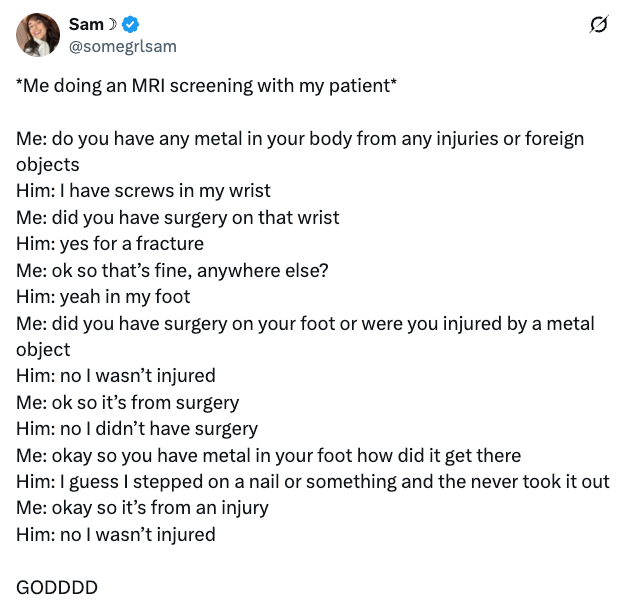Click the last 'no I wasn't injured' line
This screenshot has width=619, height=613.
(x=115, y=534)
